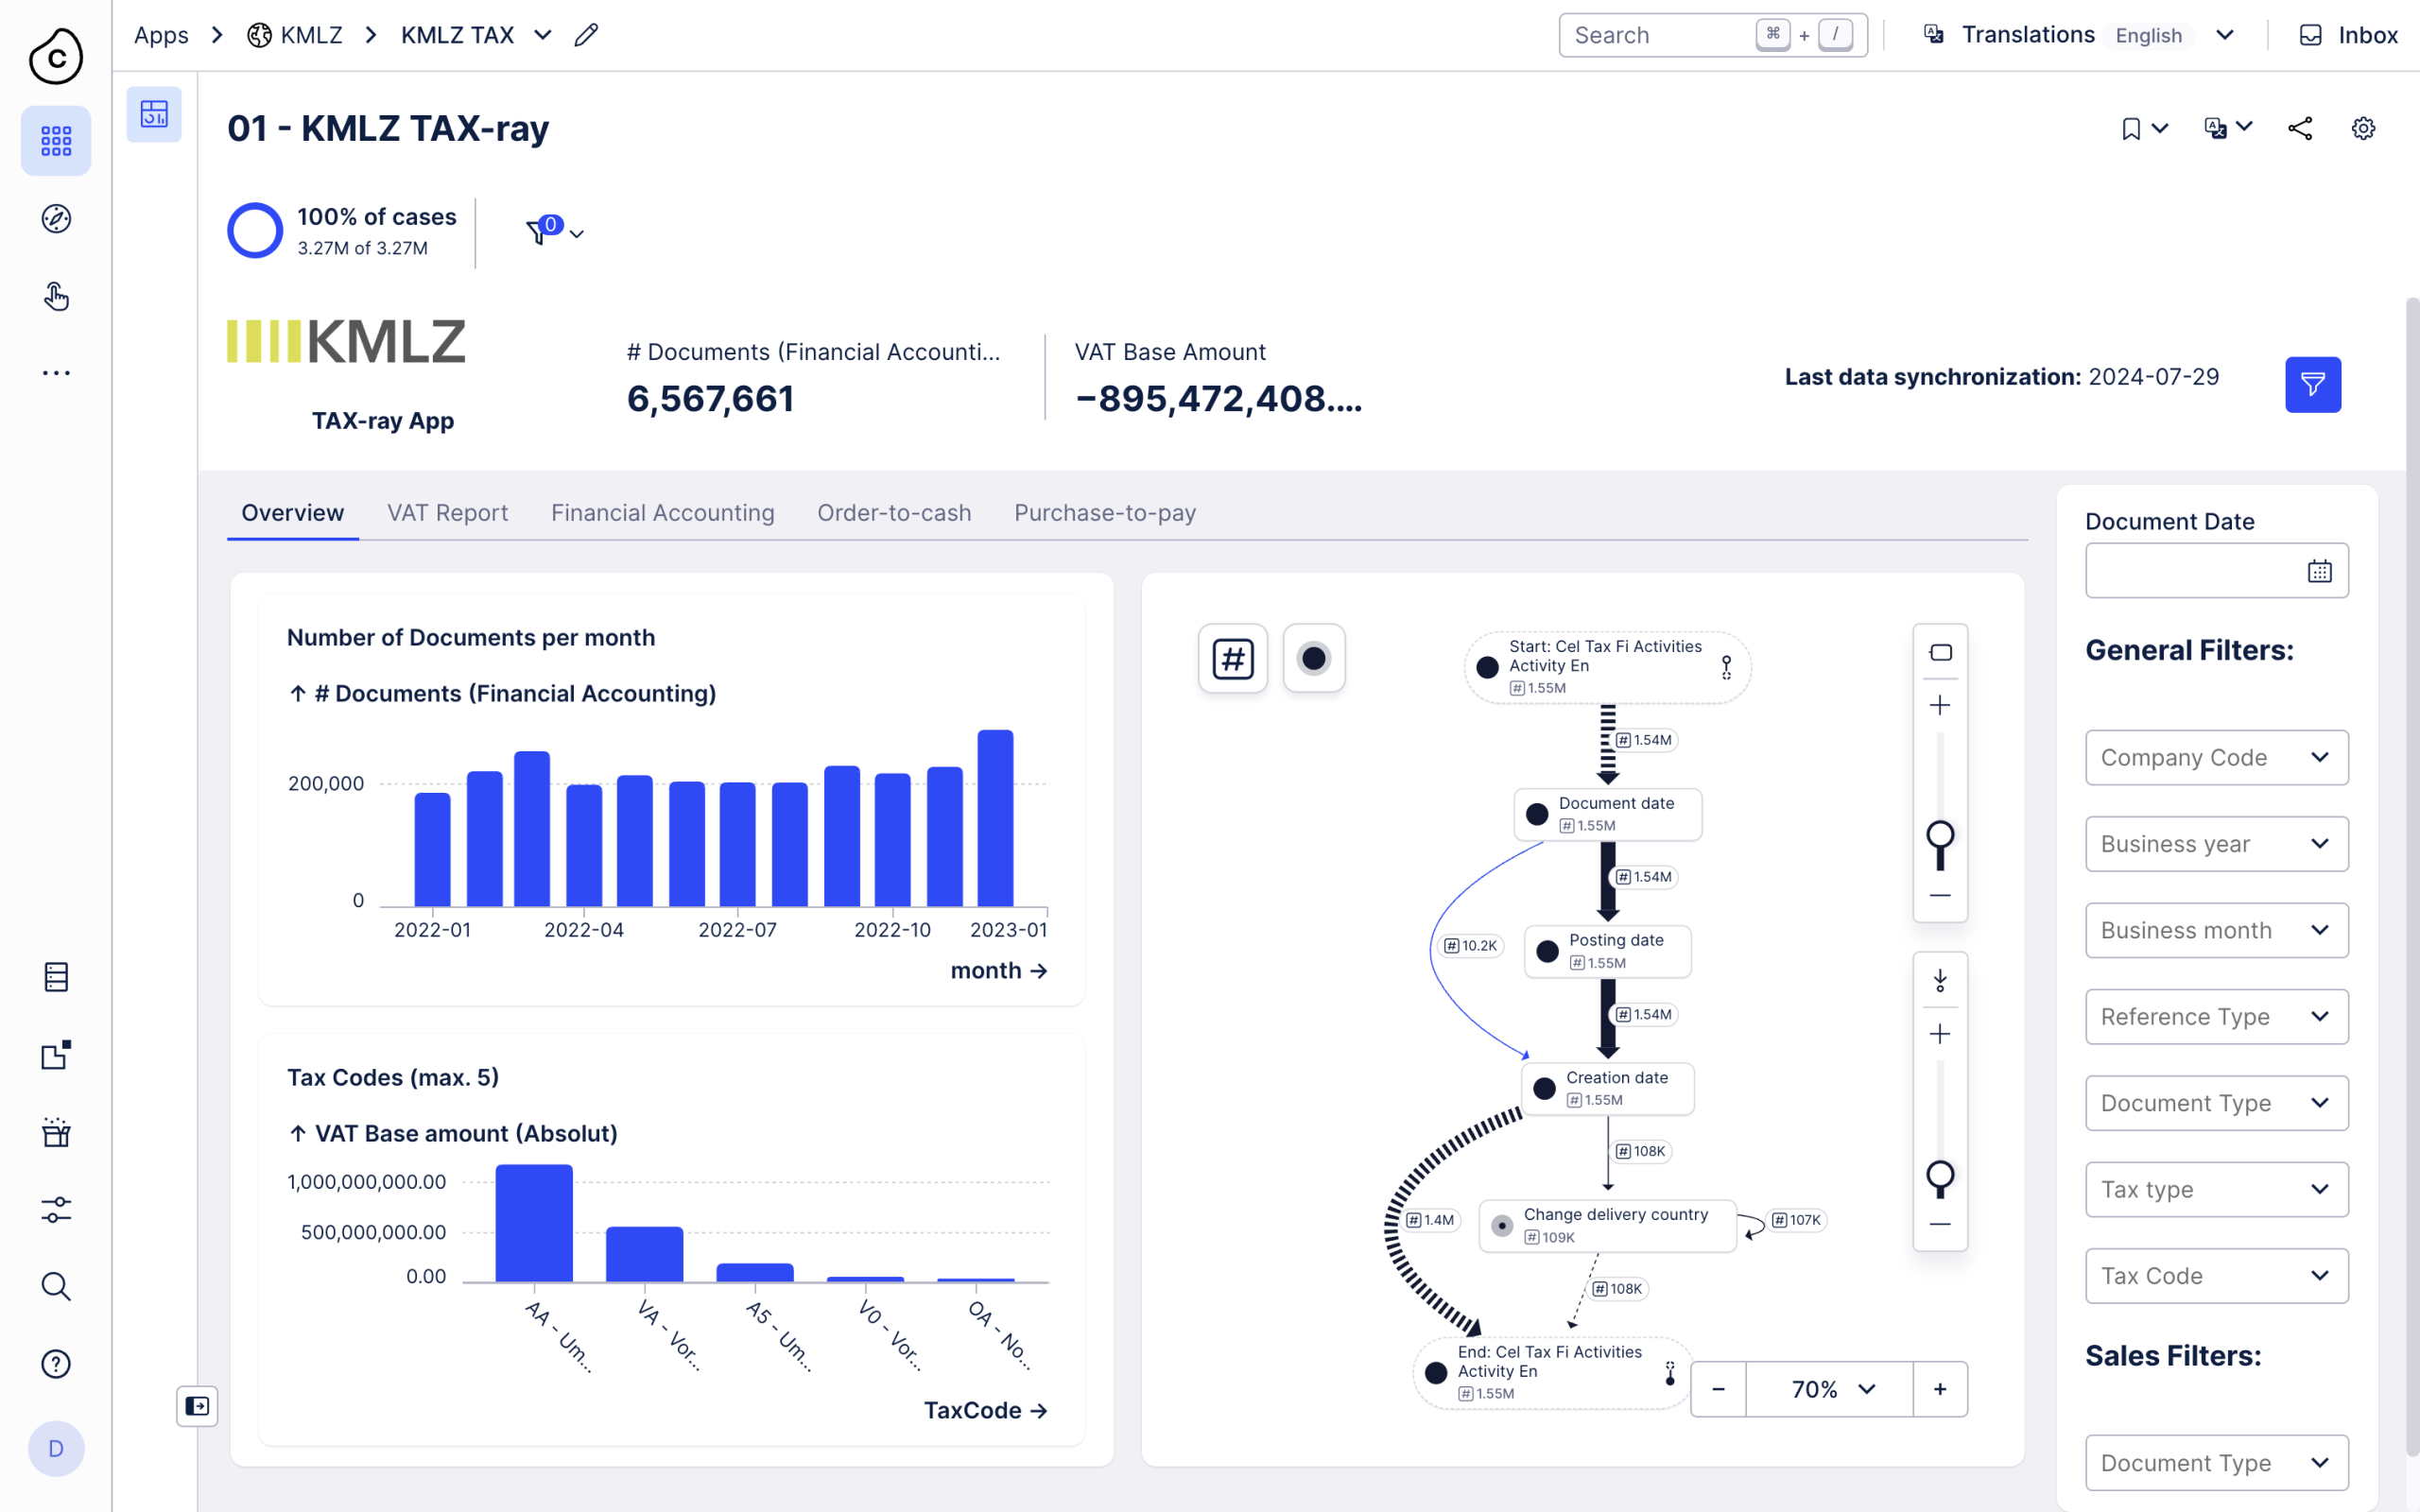Click zoom out minus next to 70%
The height and width of the screenshot is (1512, 2420).
pos(1718,1389)
